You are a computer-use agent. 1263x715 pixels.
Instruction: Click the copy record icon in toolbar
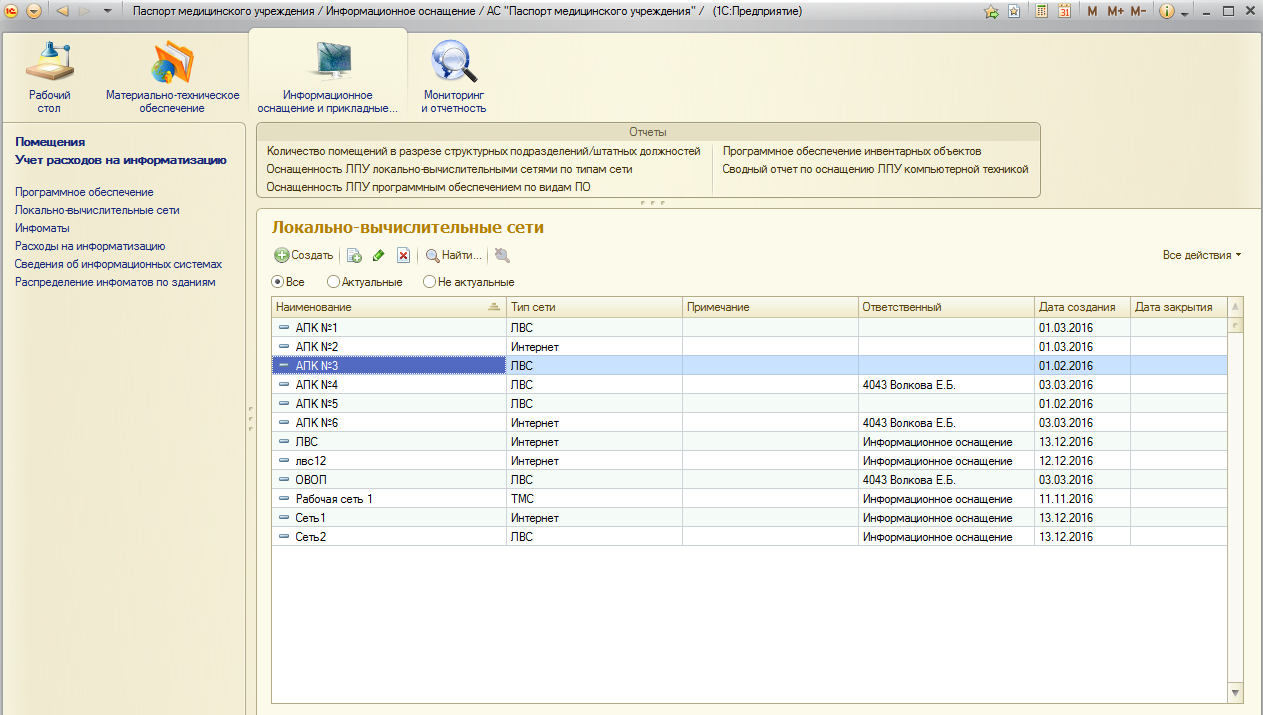(353, 256)
